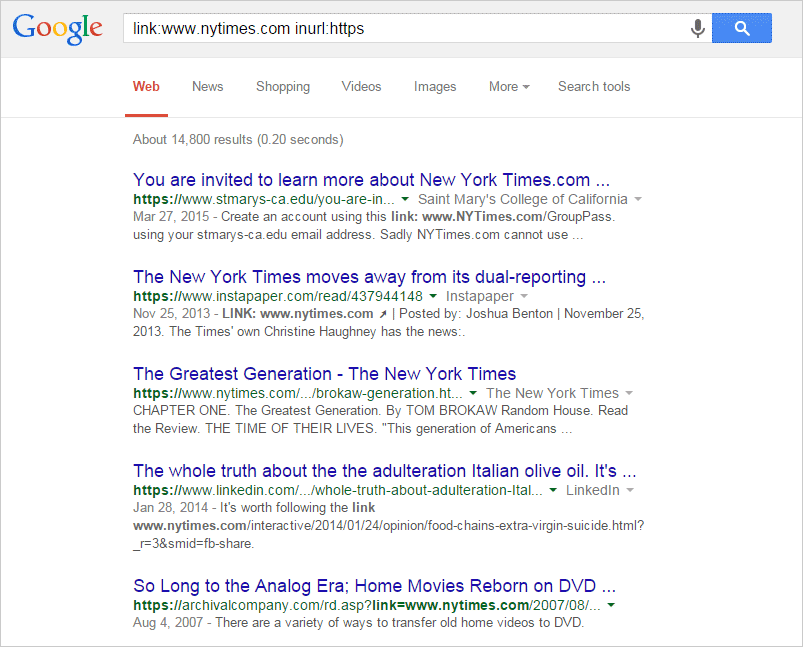Click the 'Mar 27, 2015' snippet date
The width and height of the screenshot is (803, 647).
171,217
